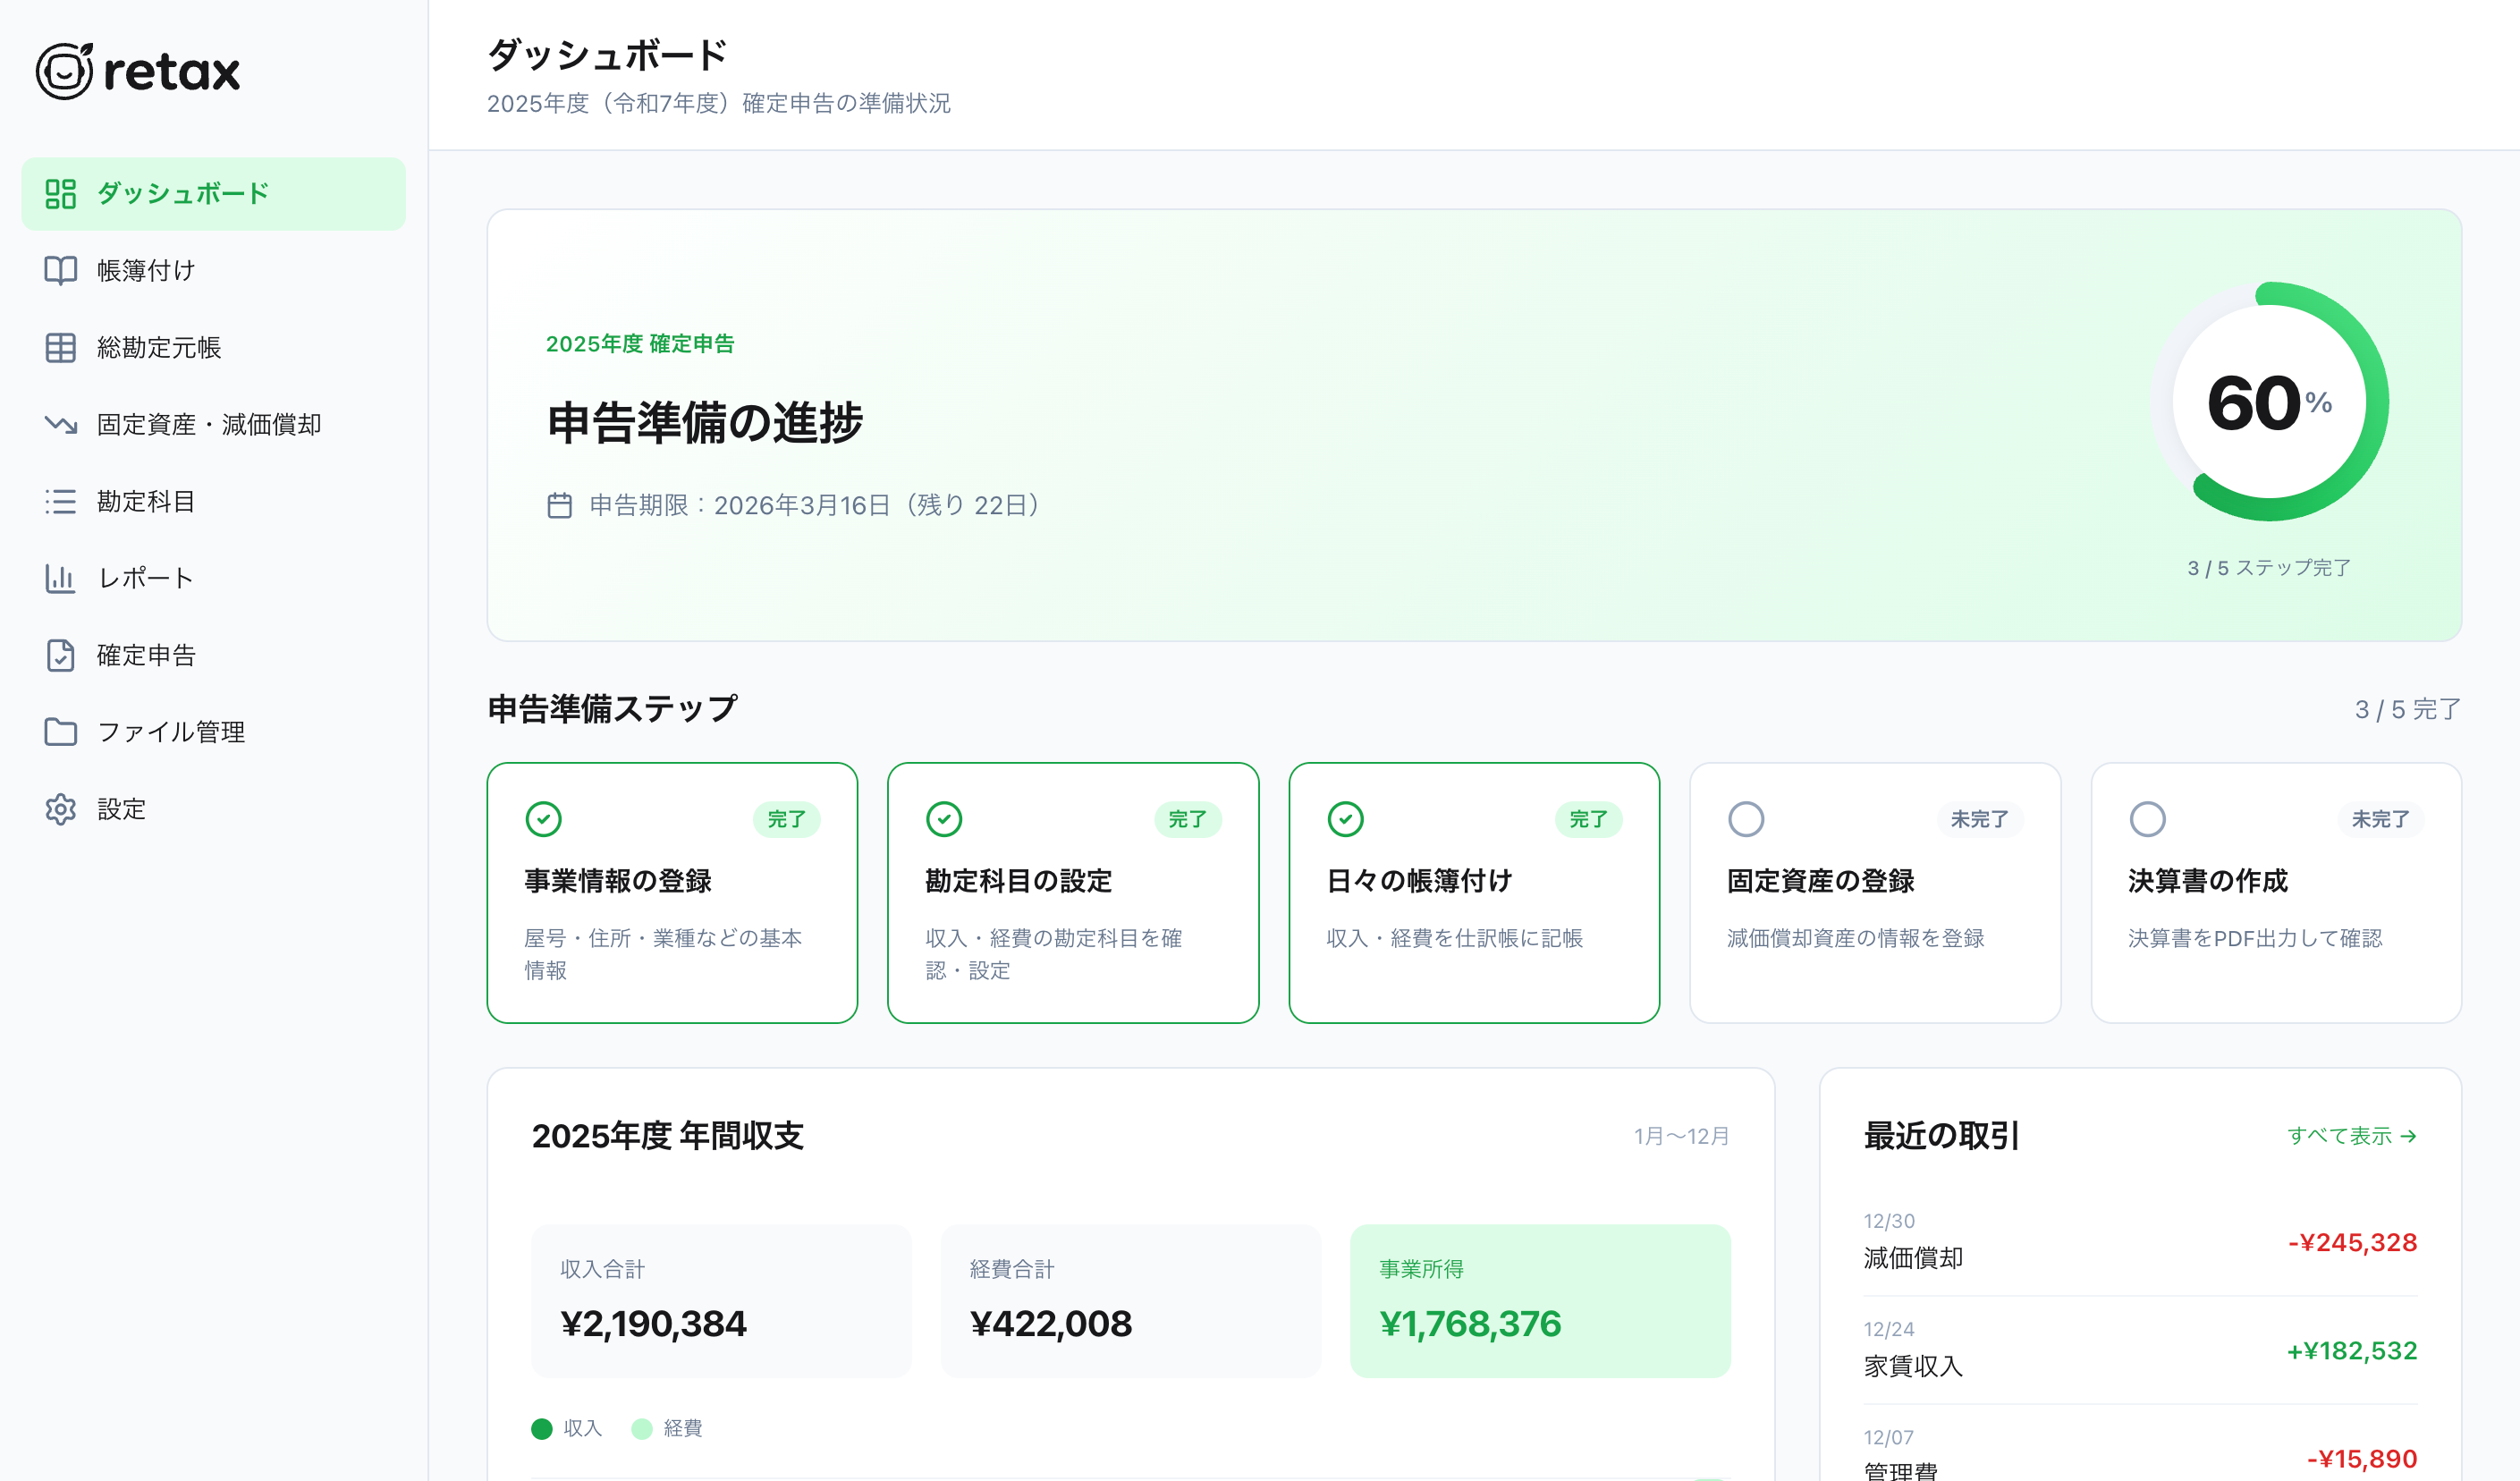Select the 固定資産・減価償却 sidebar icon
This screenshot has width=2520, height=1481.
pyautogui.click(x=60, y=424)
